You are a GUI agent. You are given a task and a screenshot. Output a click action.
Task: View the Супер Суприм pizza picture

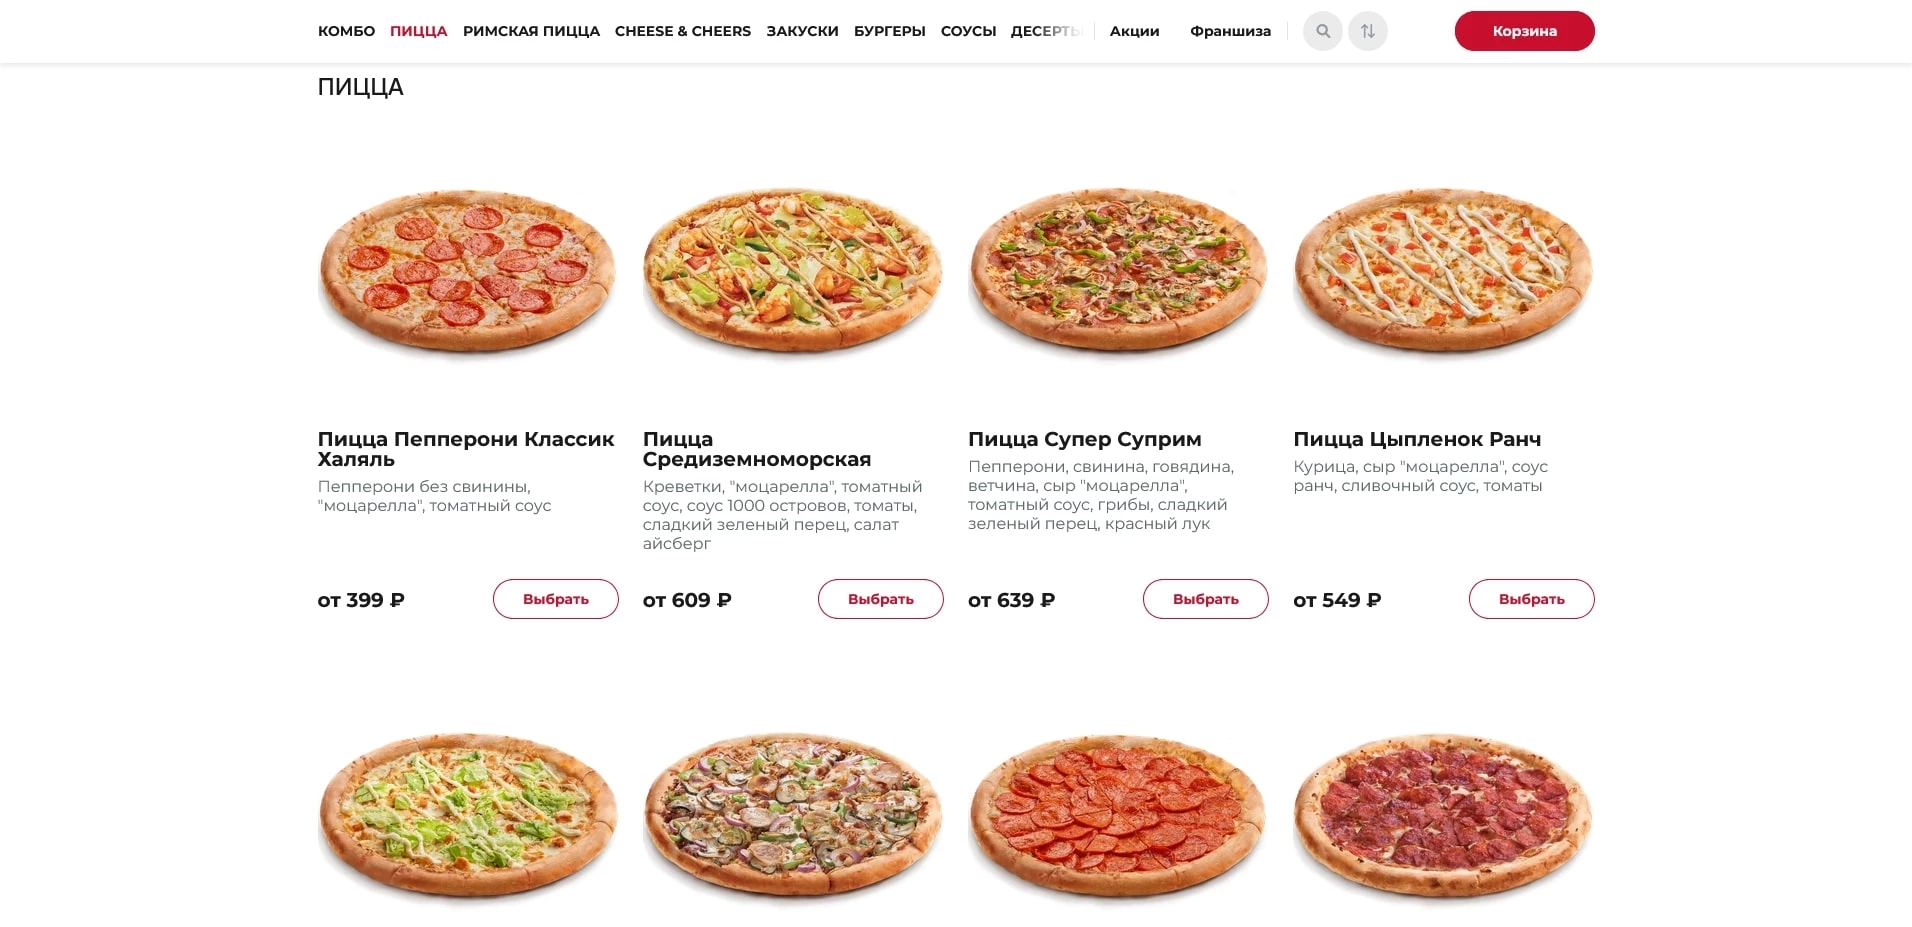tap(1117, 271)
